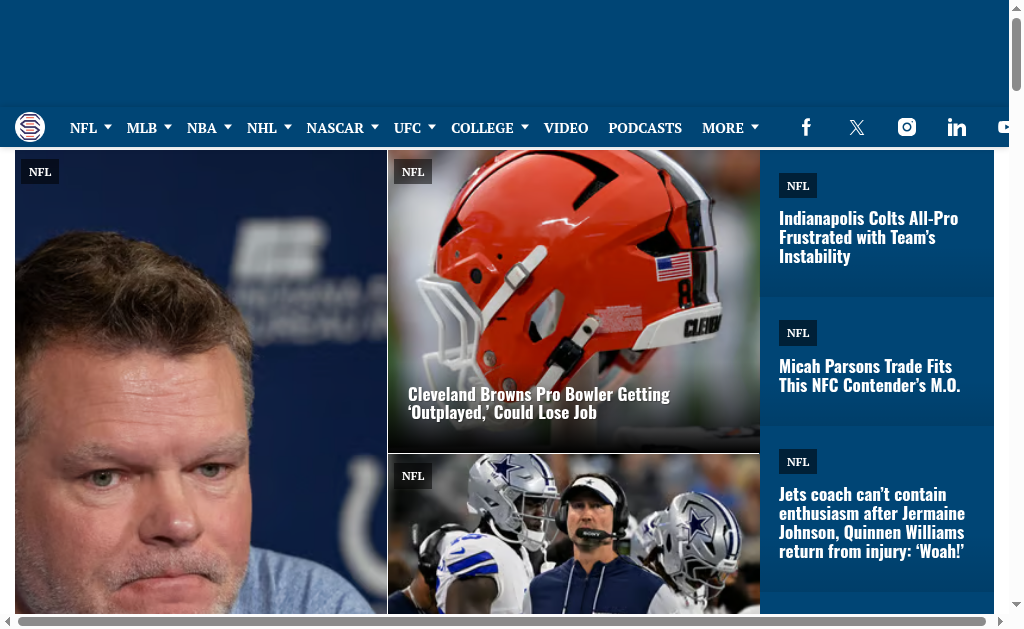Click the site logo in the navigation bar

pos(30,127)
